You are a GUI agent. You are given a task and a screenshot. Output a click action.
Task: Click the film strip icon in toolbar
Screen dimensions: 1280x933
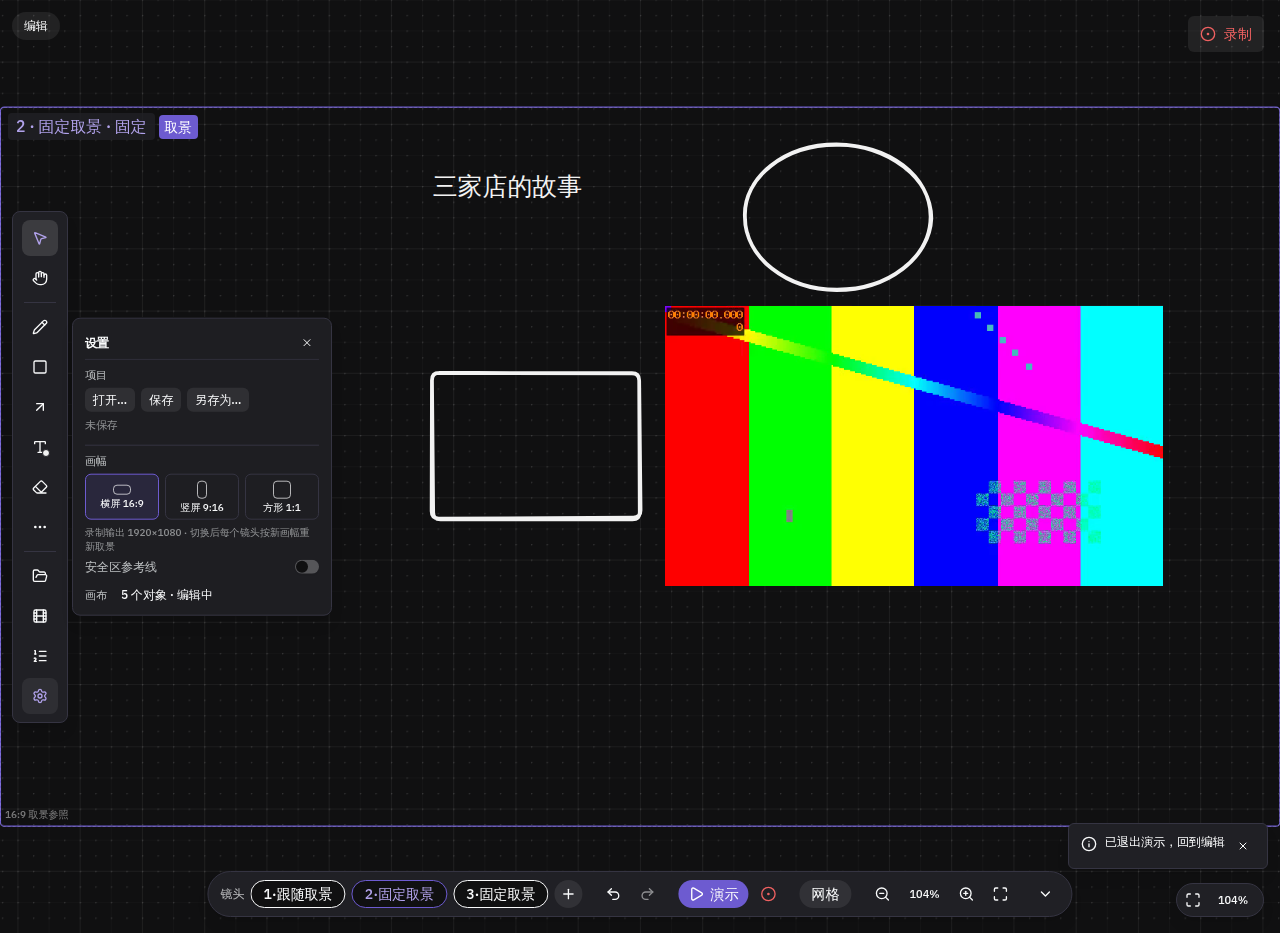click(x=40, y=616)
